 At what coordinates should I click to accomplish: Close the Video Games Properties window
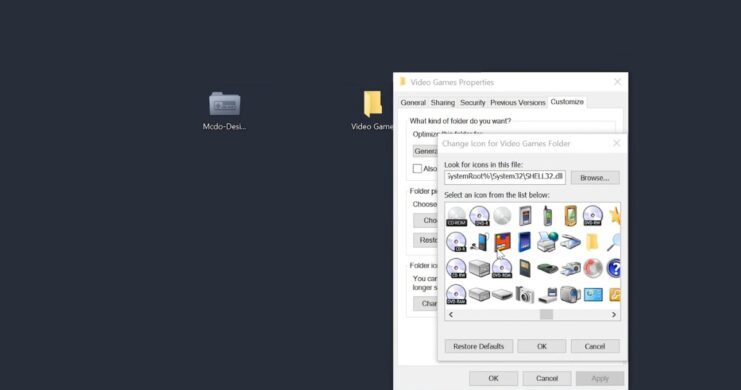[618, 82]
